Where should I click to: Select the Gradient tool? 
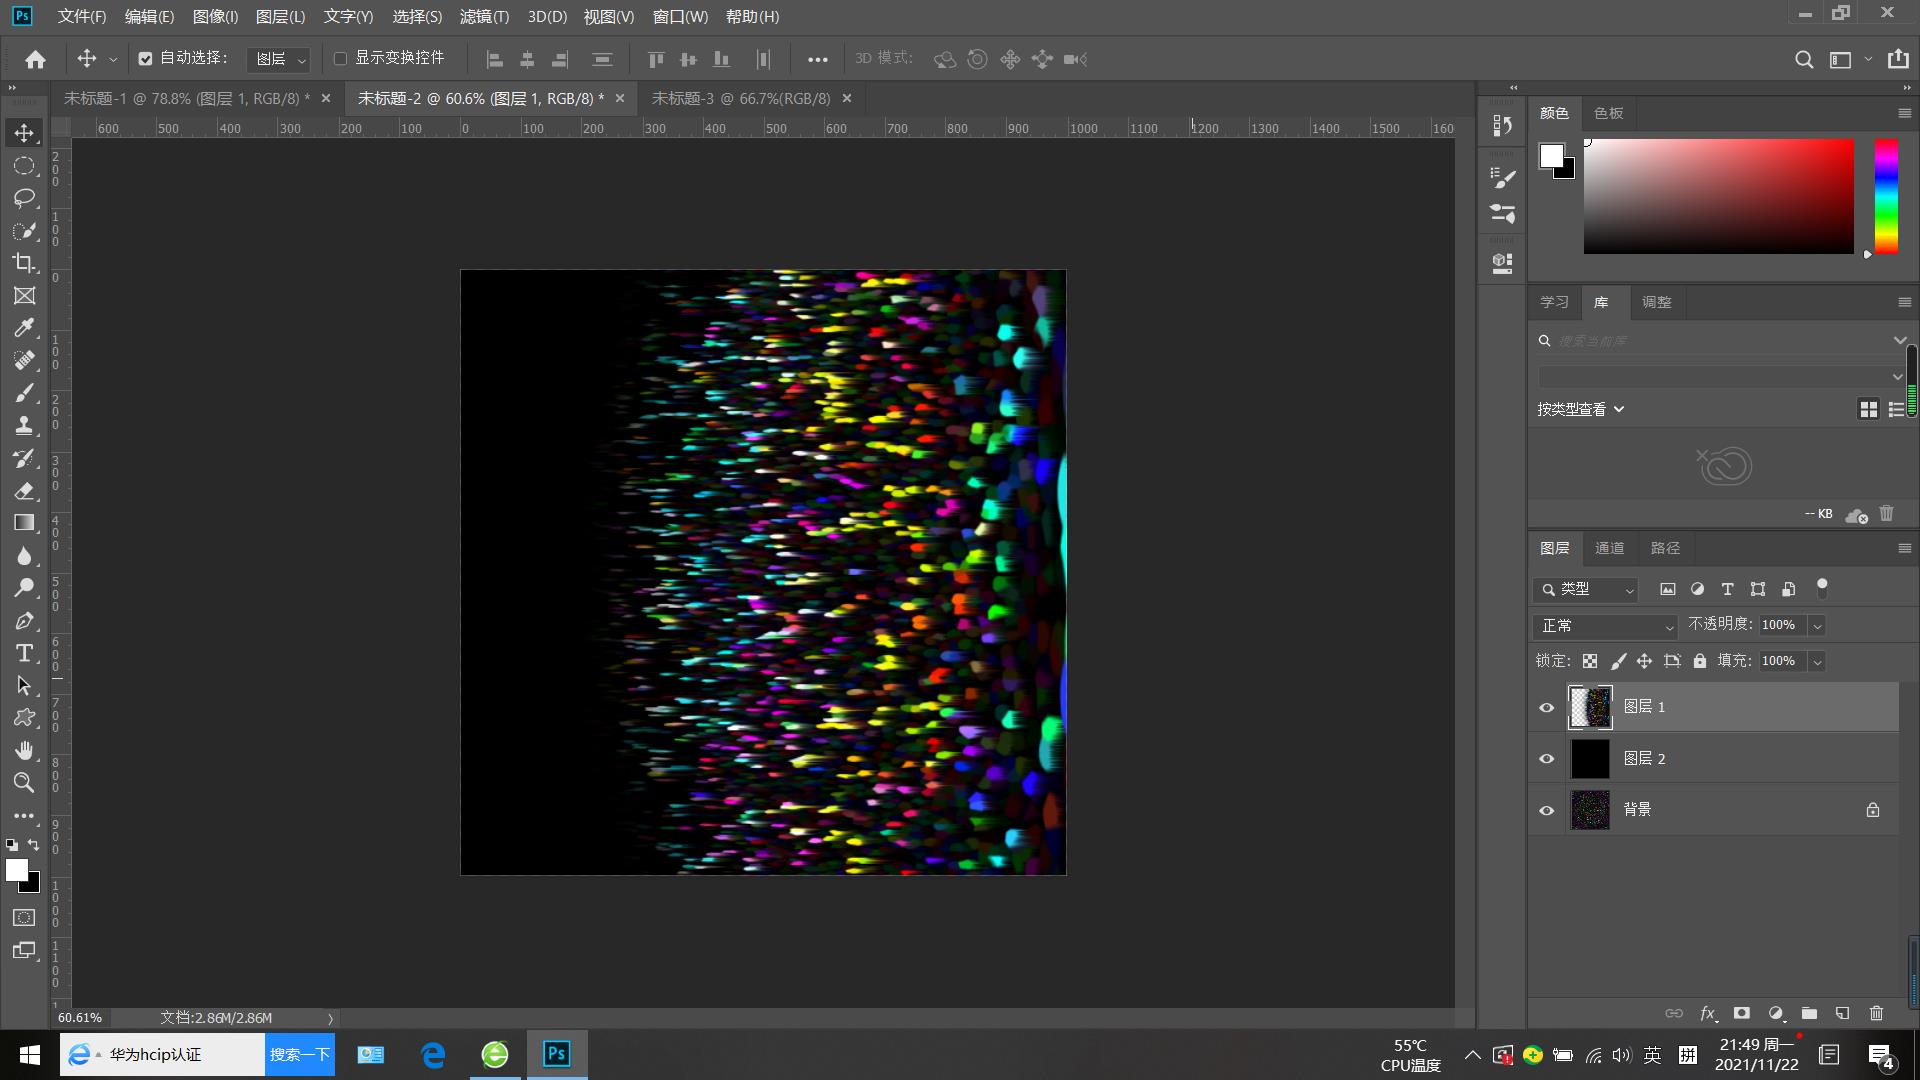[24, 523]
